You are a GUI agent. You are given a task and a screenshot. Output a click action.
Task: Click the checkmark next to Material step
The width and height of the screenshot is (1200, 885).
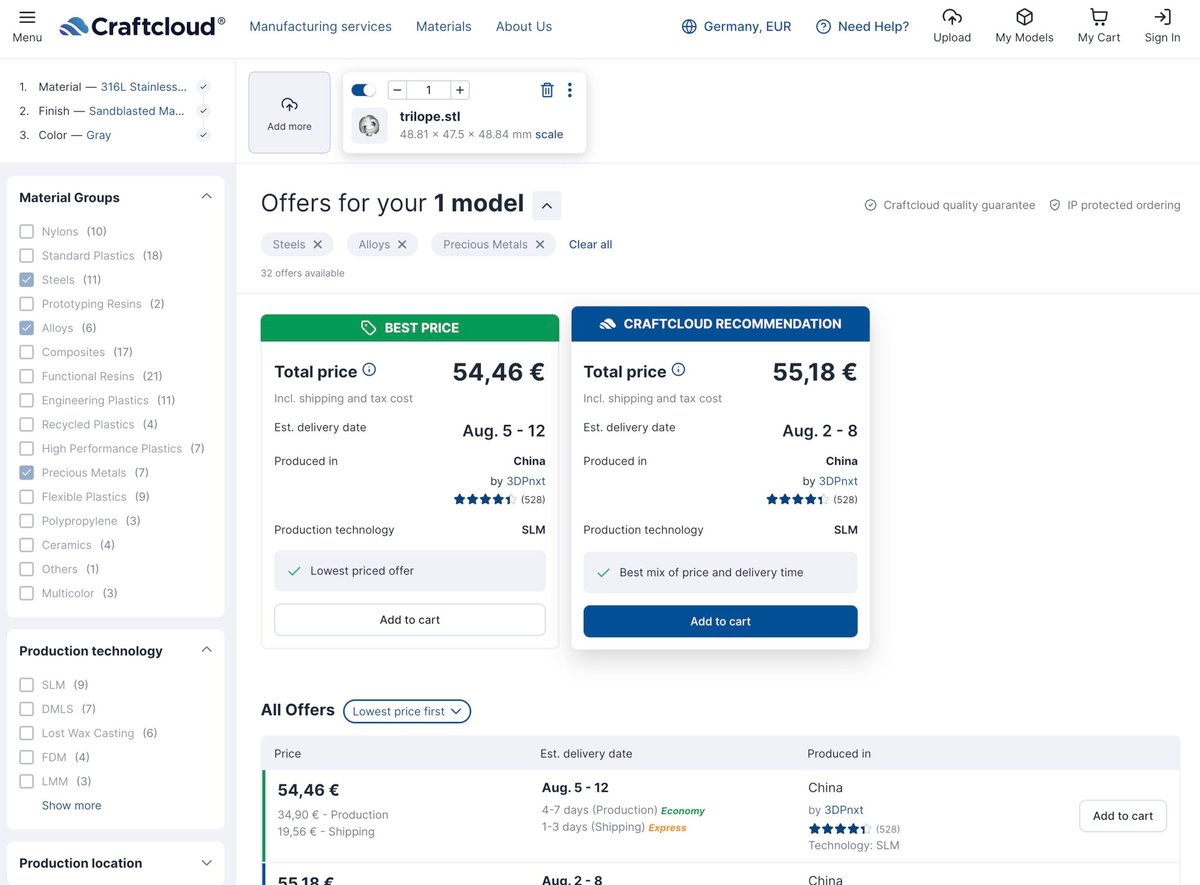point(204,87)
